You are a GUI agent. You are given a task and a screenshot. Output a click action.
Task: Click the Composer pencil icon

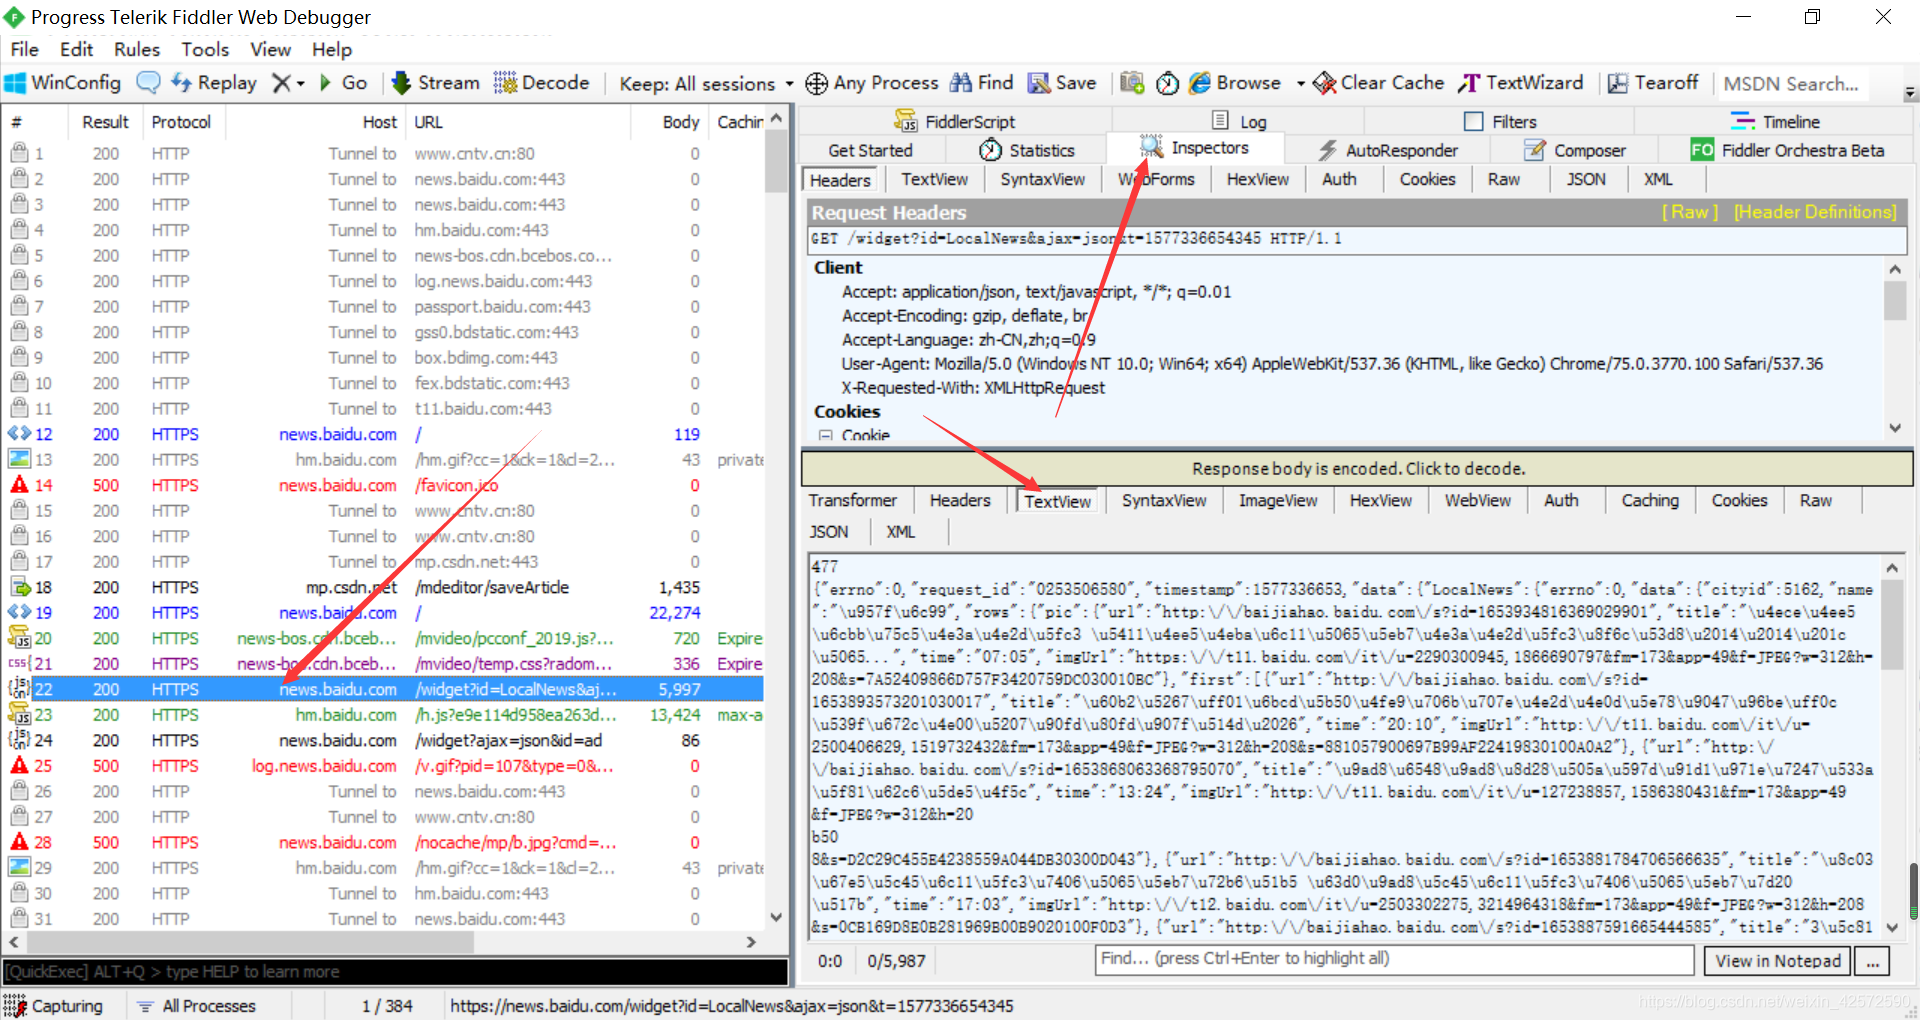coord(1535,150)
